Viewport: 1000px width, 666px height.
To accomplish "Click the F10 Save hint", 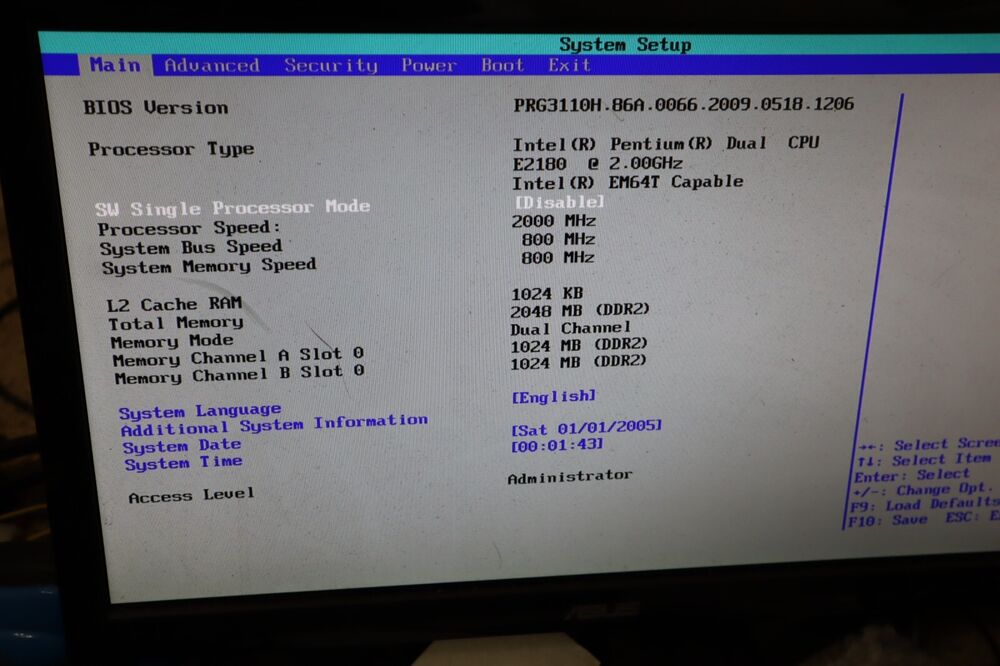I will (x=887, y=521).
